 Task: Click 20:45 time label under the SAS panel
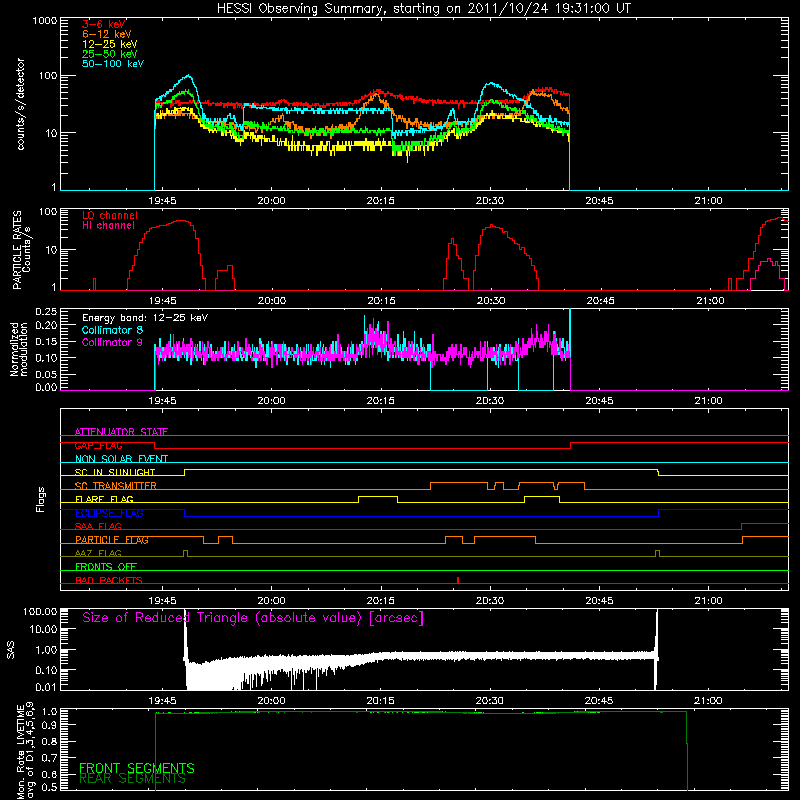tap(599, 701)
